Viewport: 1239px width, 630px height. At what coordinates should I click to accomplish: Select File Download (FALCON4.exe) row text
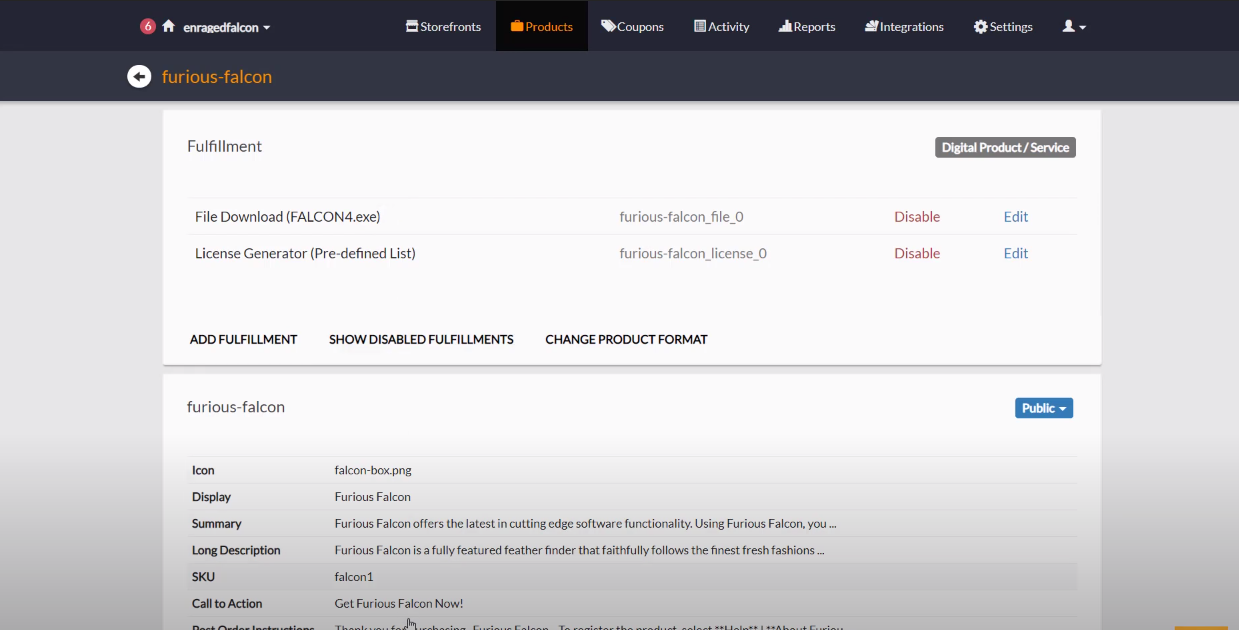tap(288, 216)
